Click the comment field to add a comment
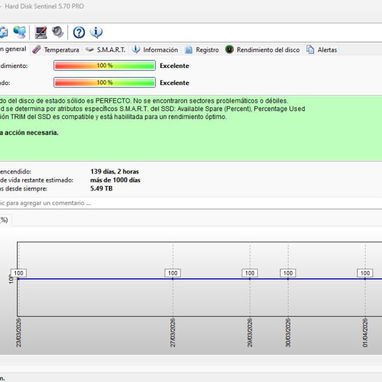Viewport: 382px width, 382px height. tap(191, 203)
